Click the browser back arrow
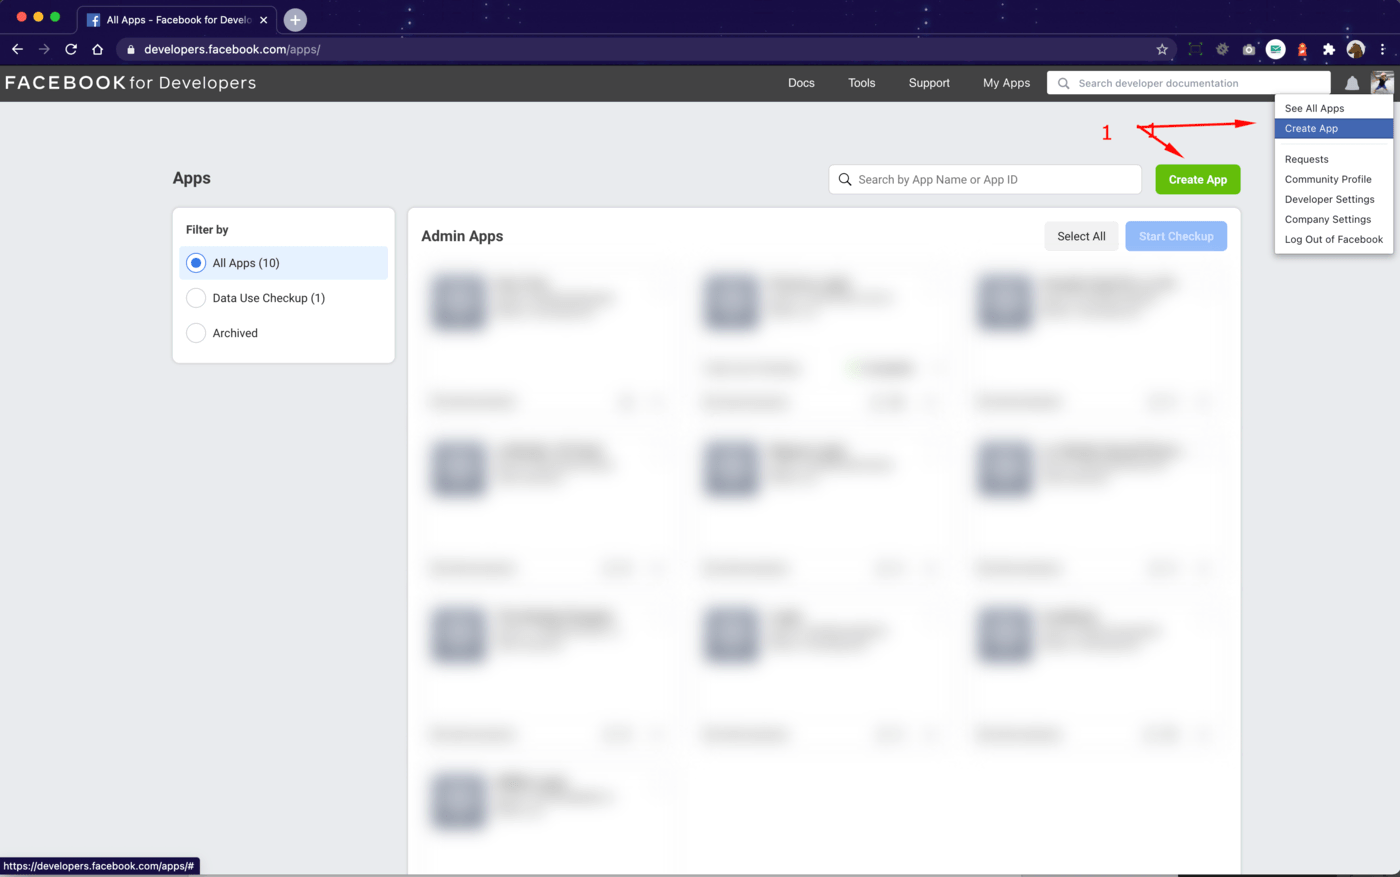Screen dimensions: 1400x877 coord(17,49)
